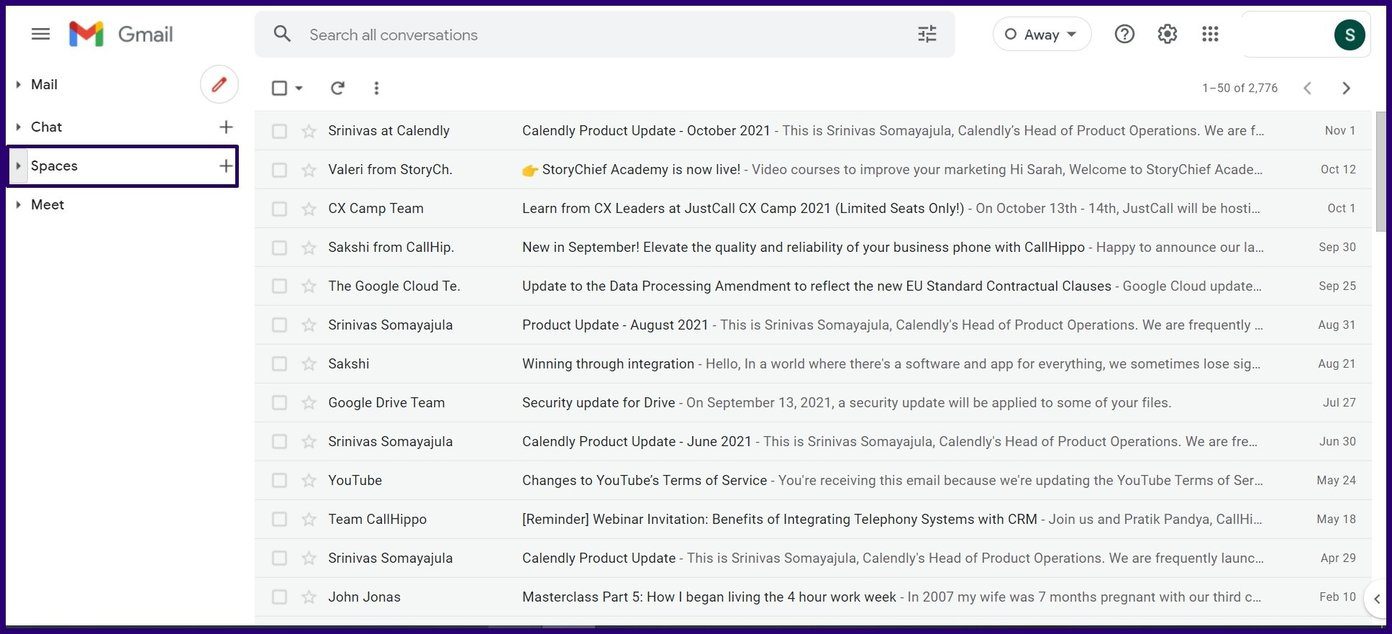Create a new space with plus icon

click(226, 166)
